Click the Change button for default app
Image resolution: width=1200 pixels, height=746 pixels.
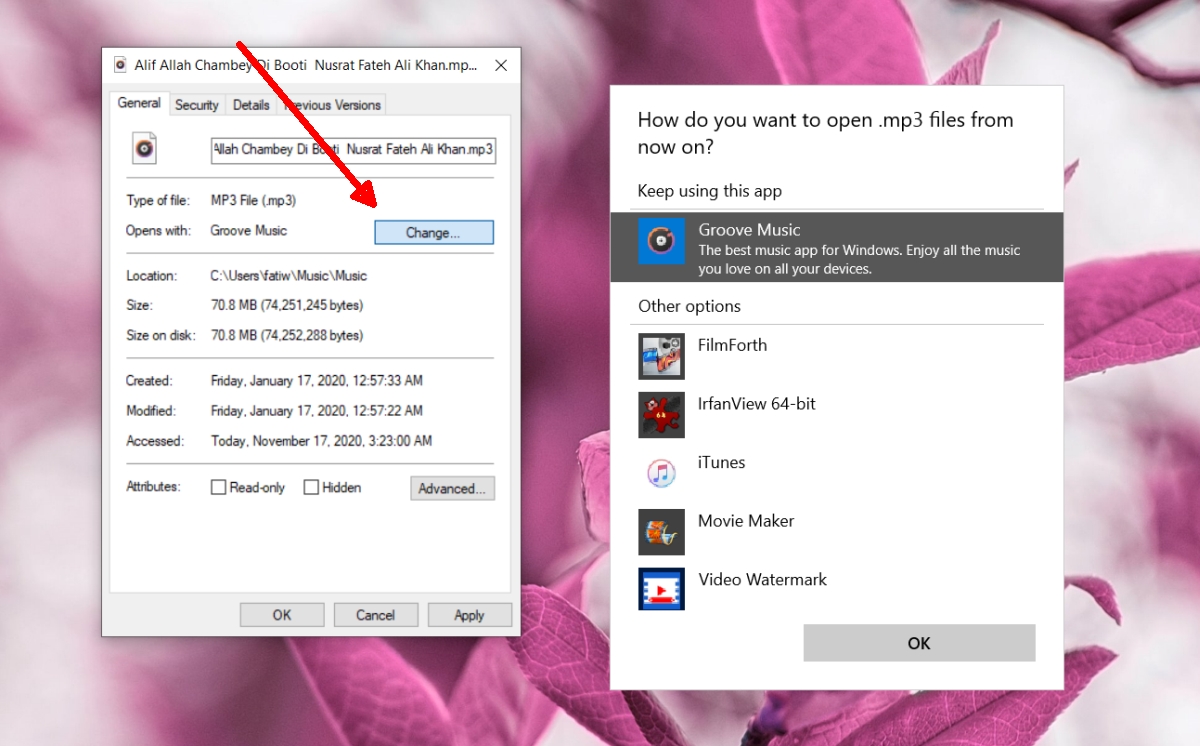click(433, 232)
